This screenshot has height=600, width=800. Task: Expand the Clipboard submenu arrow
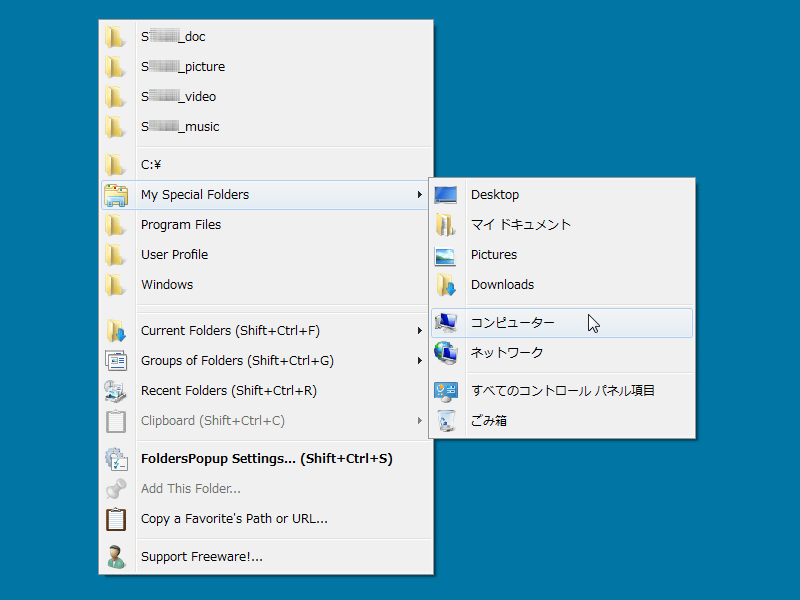[419, 421]
